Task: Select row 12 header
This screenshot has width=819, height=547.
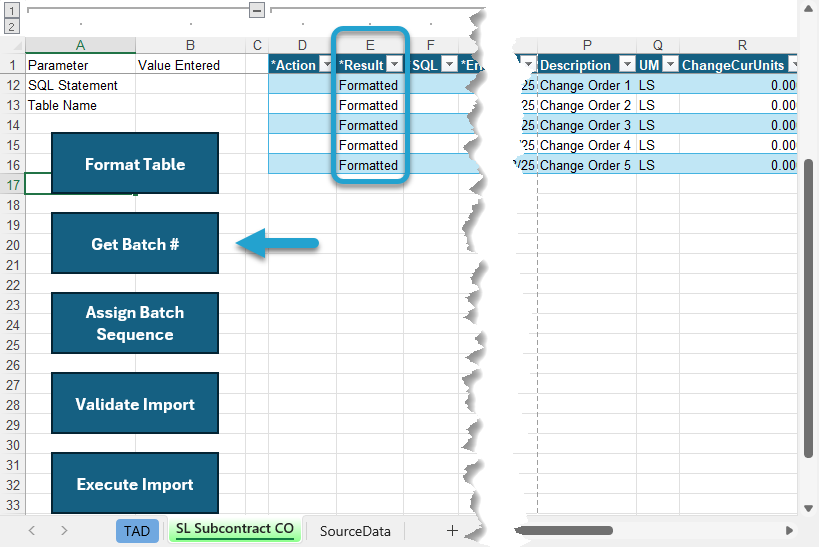Action: [x=13, y=85]
